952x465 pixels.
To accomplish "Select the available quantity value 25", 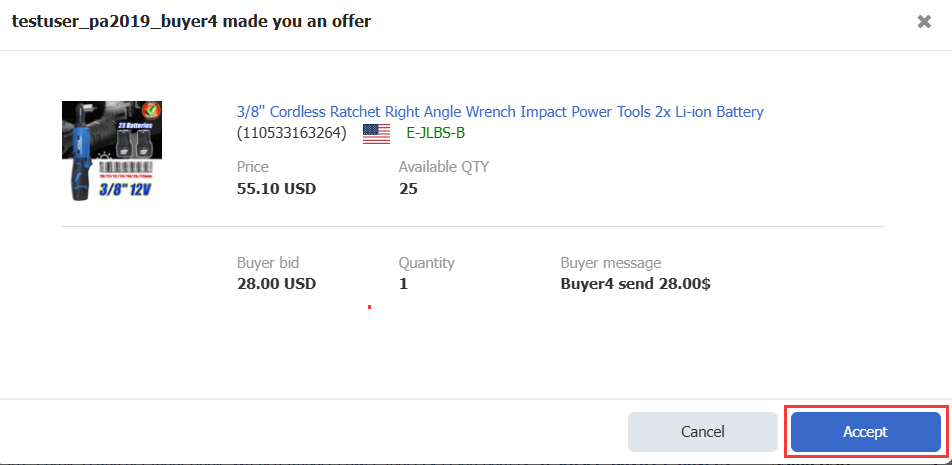I will point(408,188).
